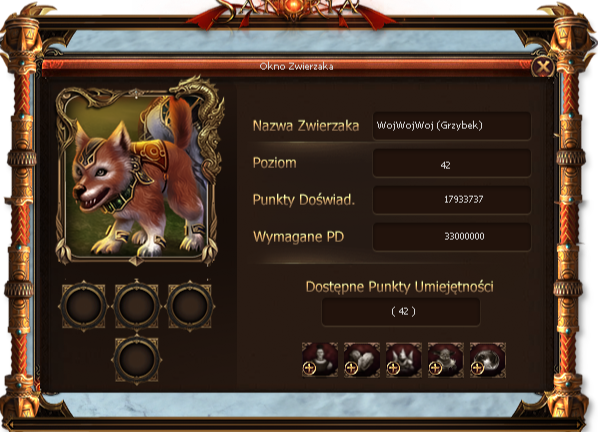Select the bottom single empty pet slot

tap(137, 359)
